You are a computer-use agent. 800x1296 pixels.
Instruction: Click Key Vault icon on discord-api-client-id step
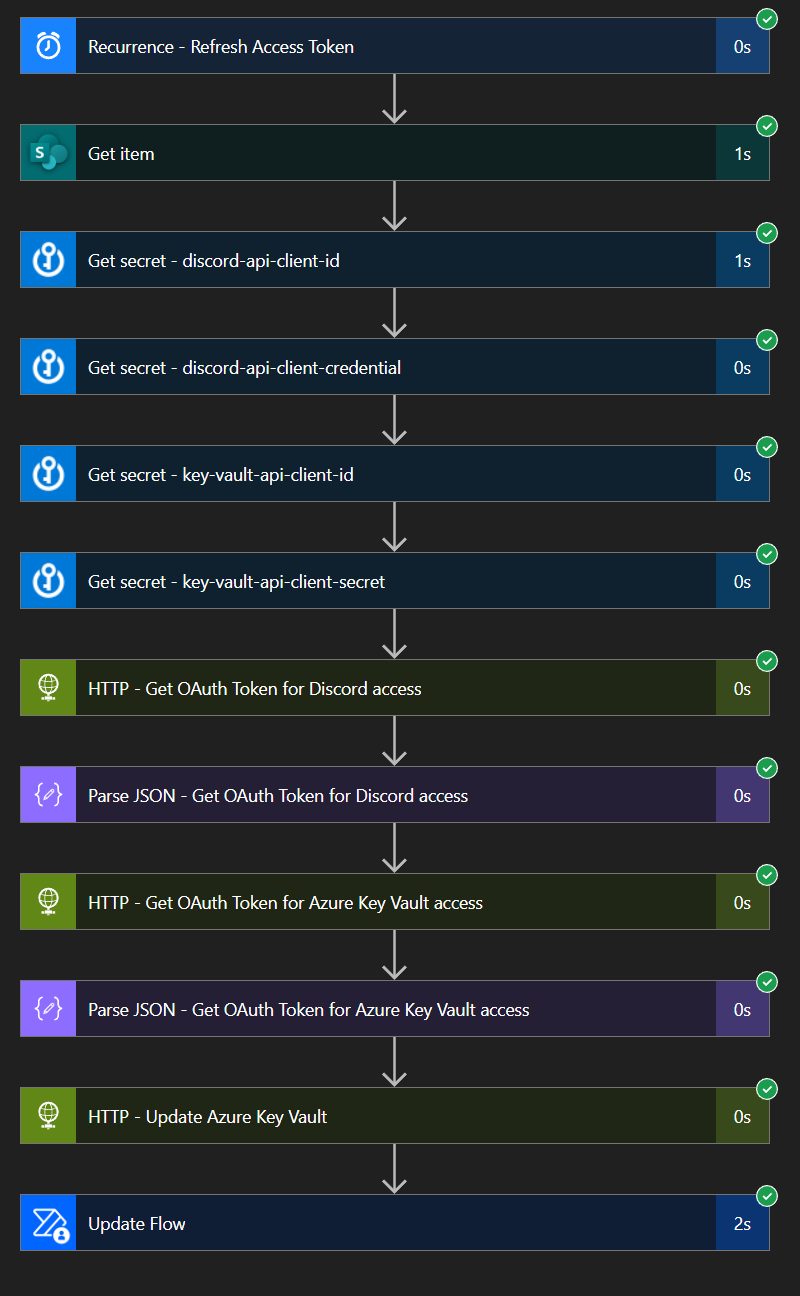point(45,259)
